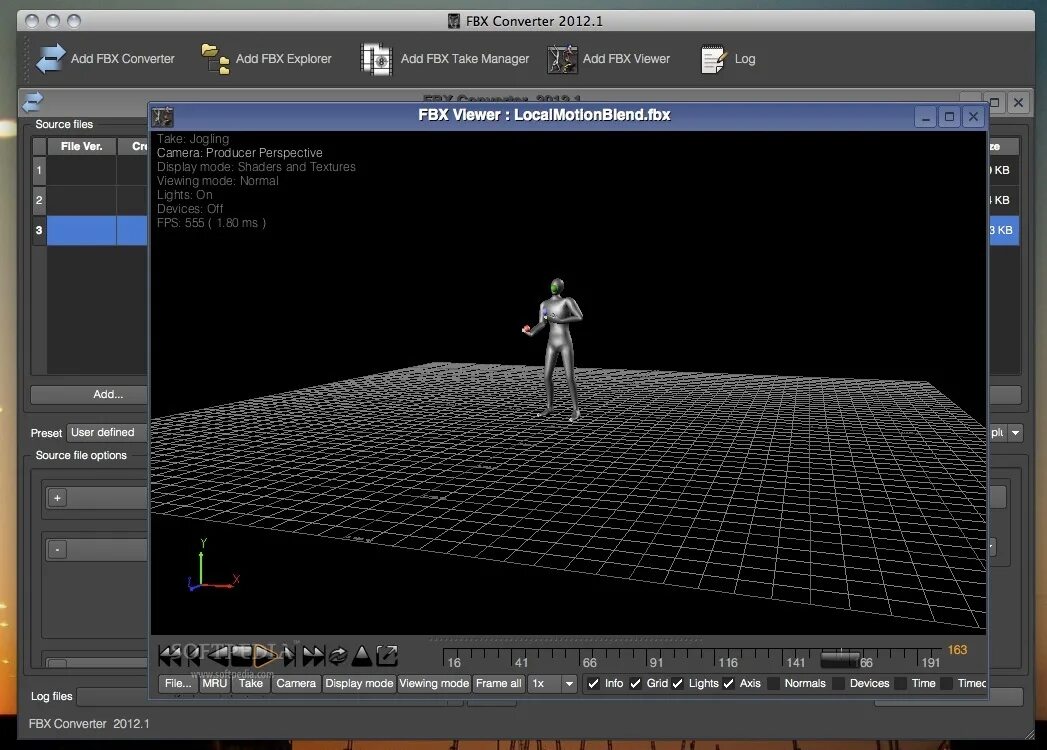
Task: Click the Add FBX Take Manager icon
Action: [377, 59]
